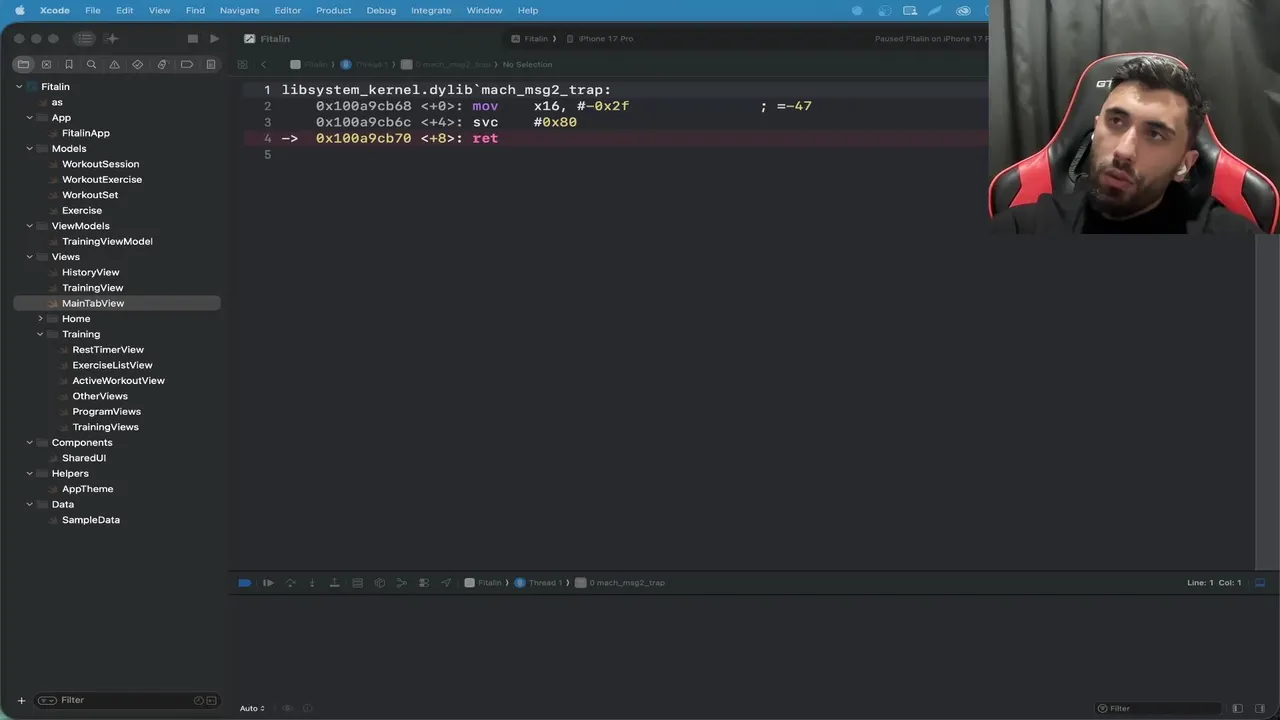Toggle breakpoints activation in debug bar
Image resolution: width=1280 pixels, height=720 pixels.
tap(245, 583)
